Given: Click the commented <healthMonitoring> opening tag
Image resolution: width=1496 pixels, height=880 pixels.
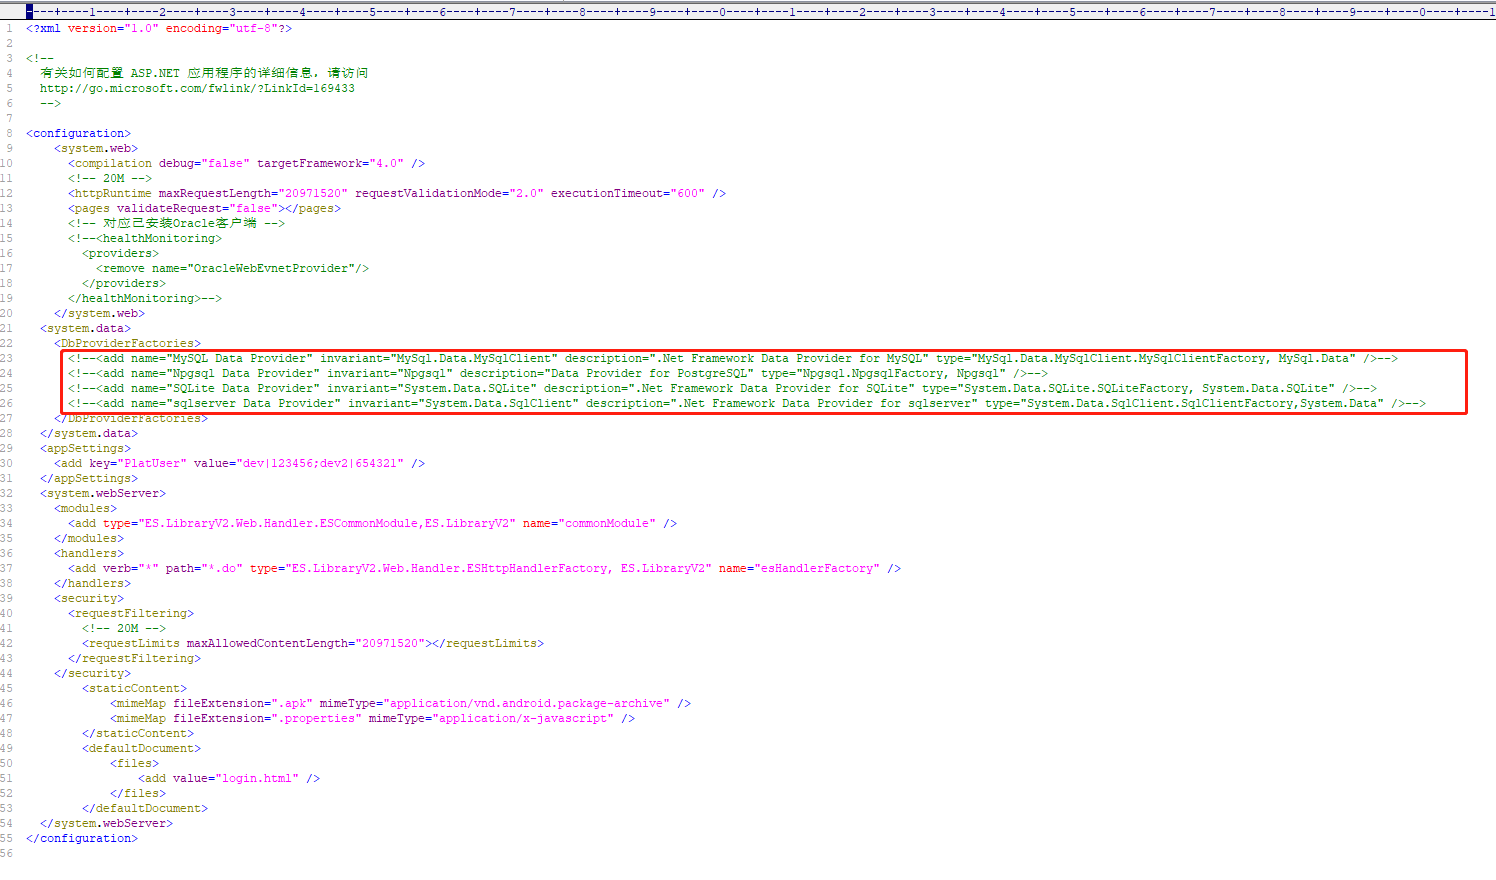Looking at the screenshot, I should point(145,238).
